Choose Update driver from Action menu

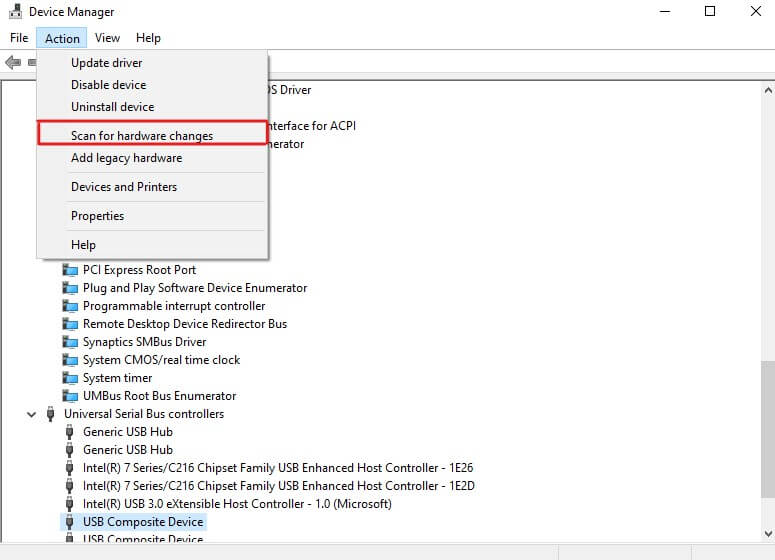pyautogui.click(x=107, y=63)
